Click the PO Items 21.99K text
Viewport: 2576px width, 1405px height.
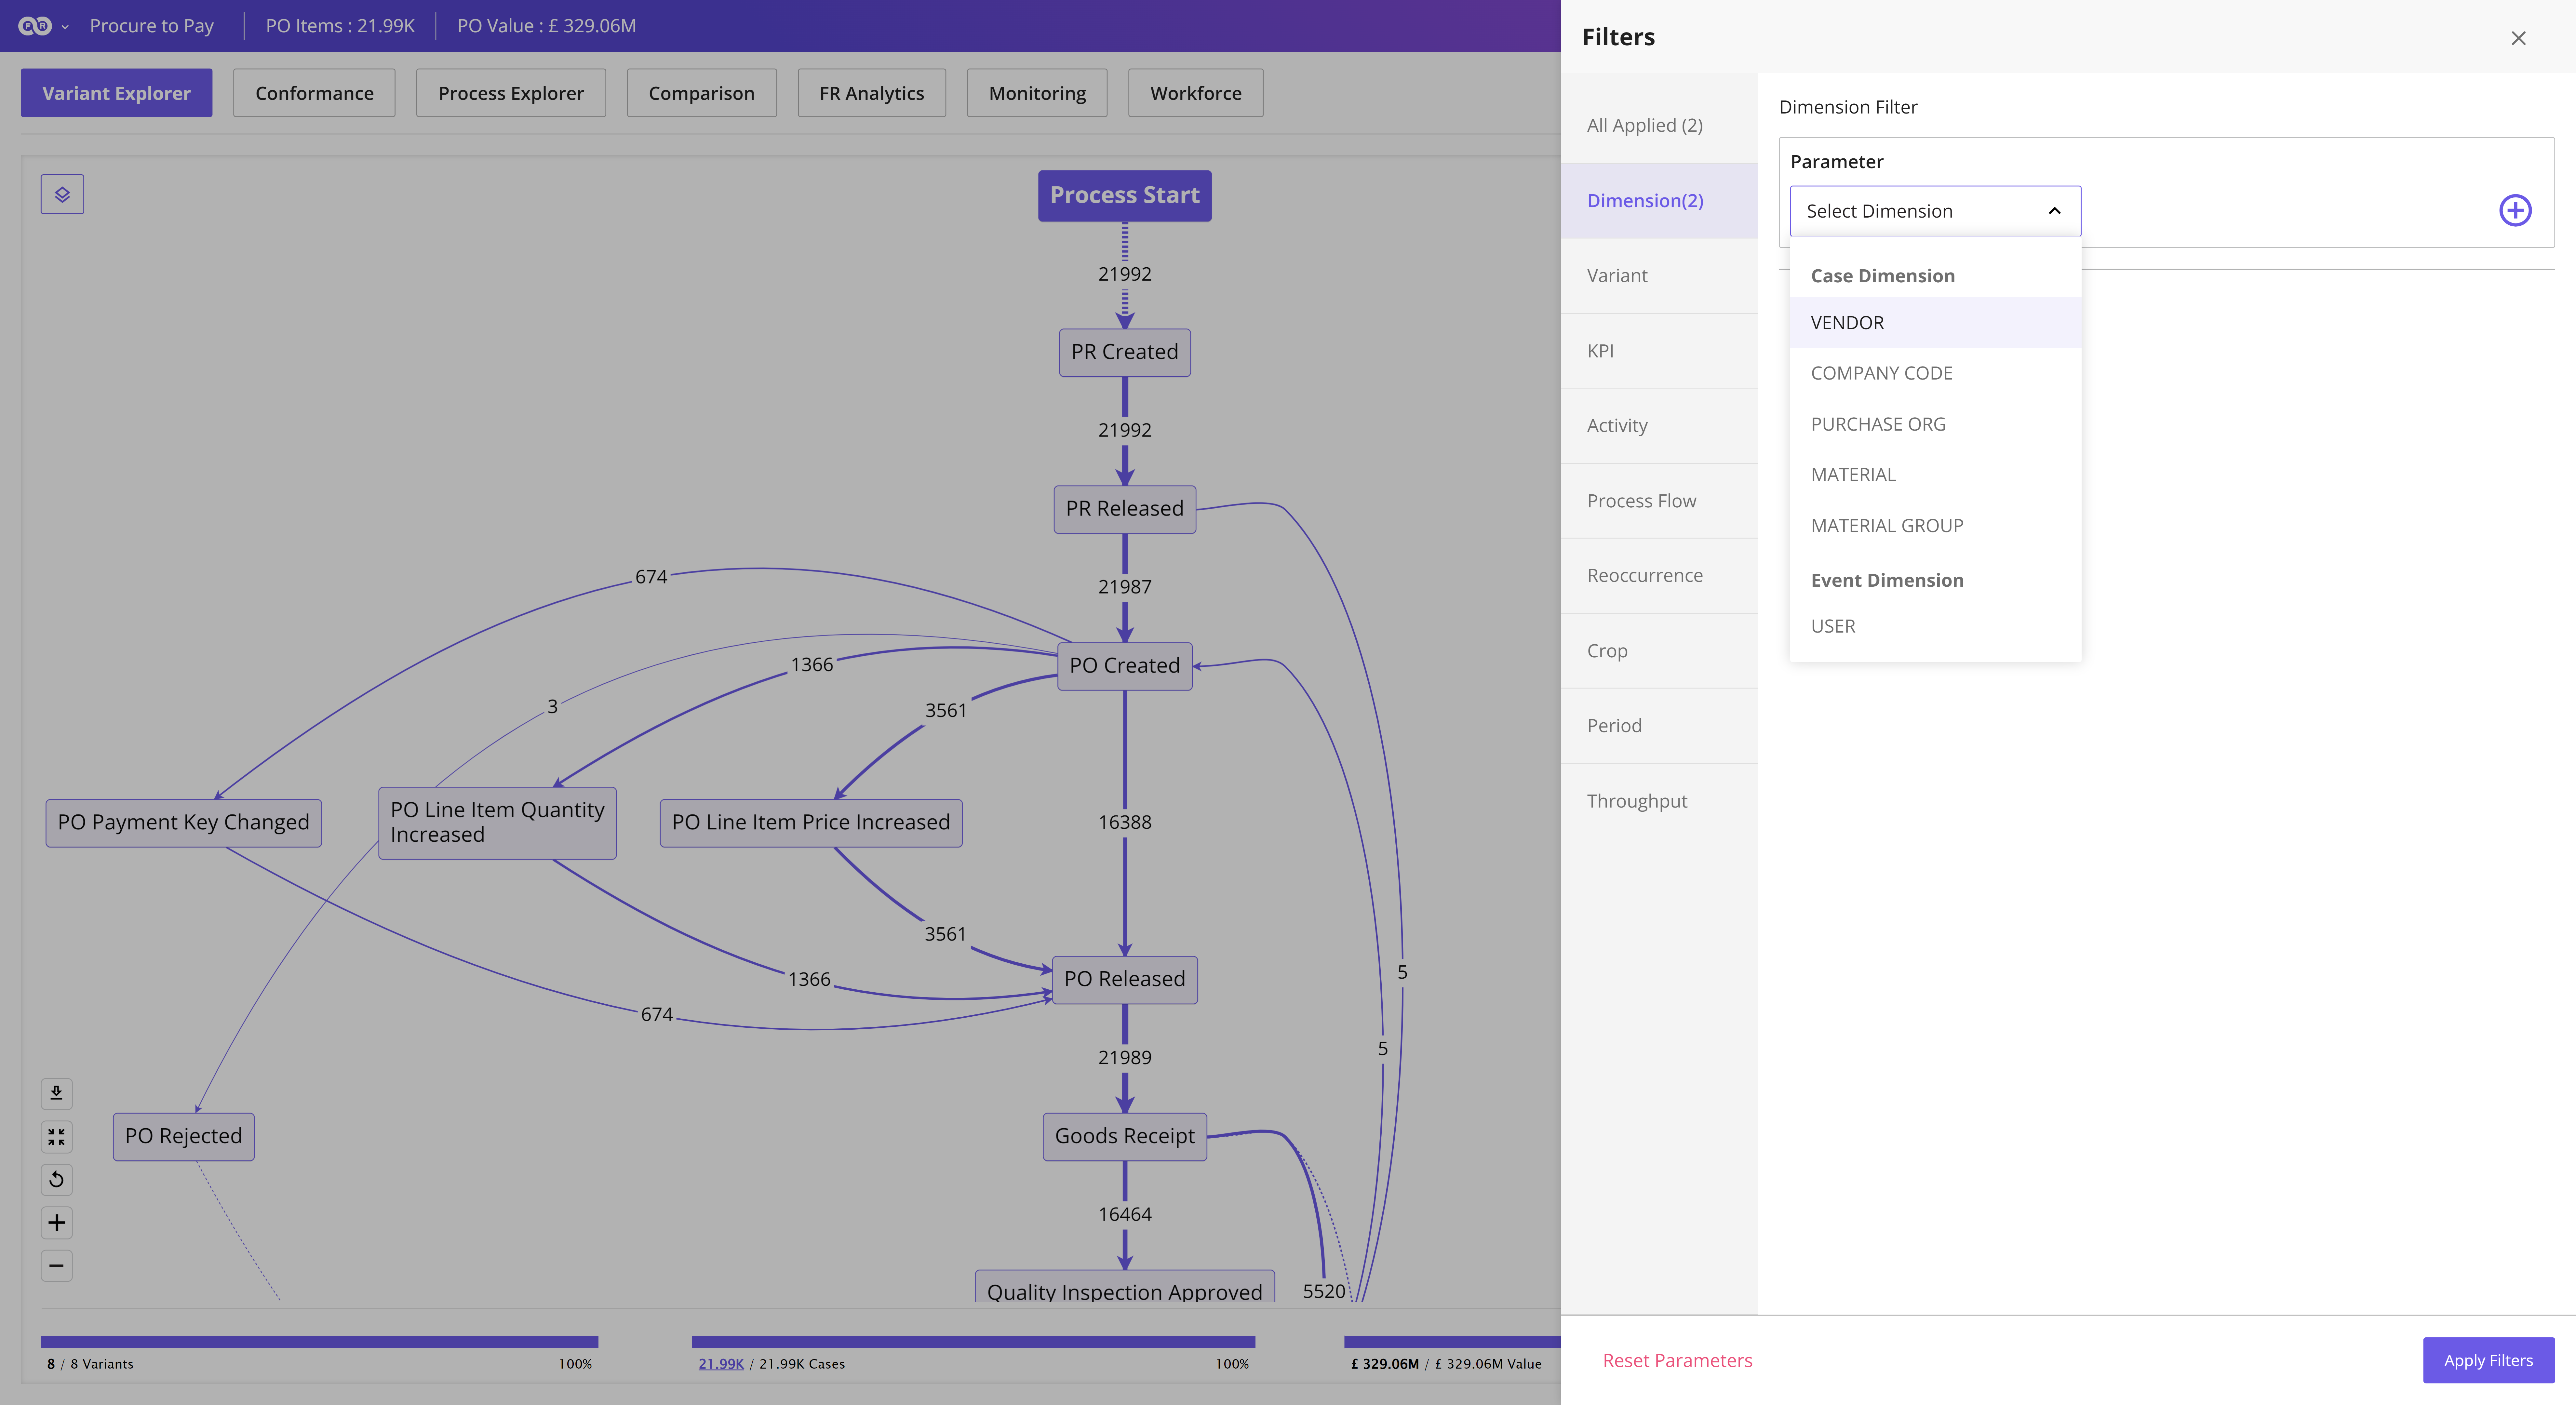pyautogui.click(x=340, y=26)
